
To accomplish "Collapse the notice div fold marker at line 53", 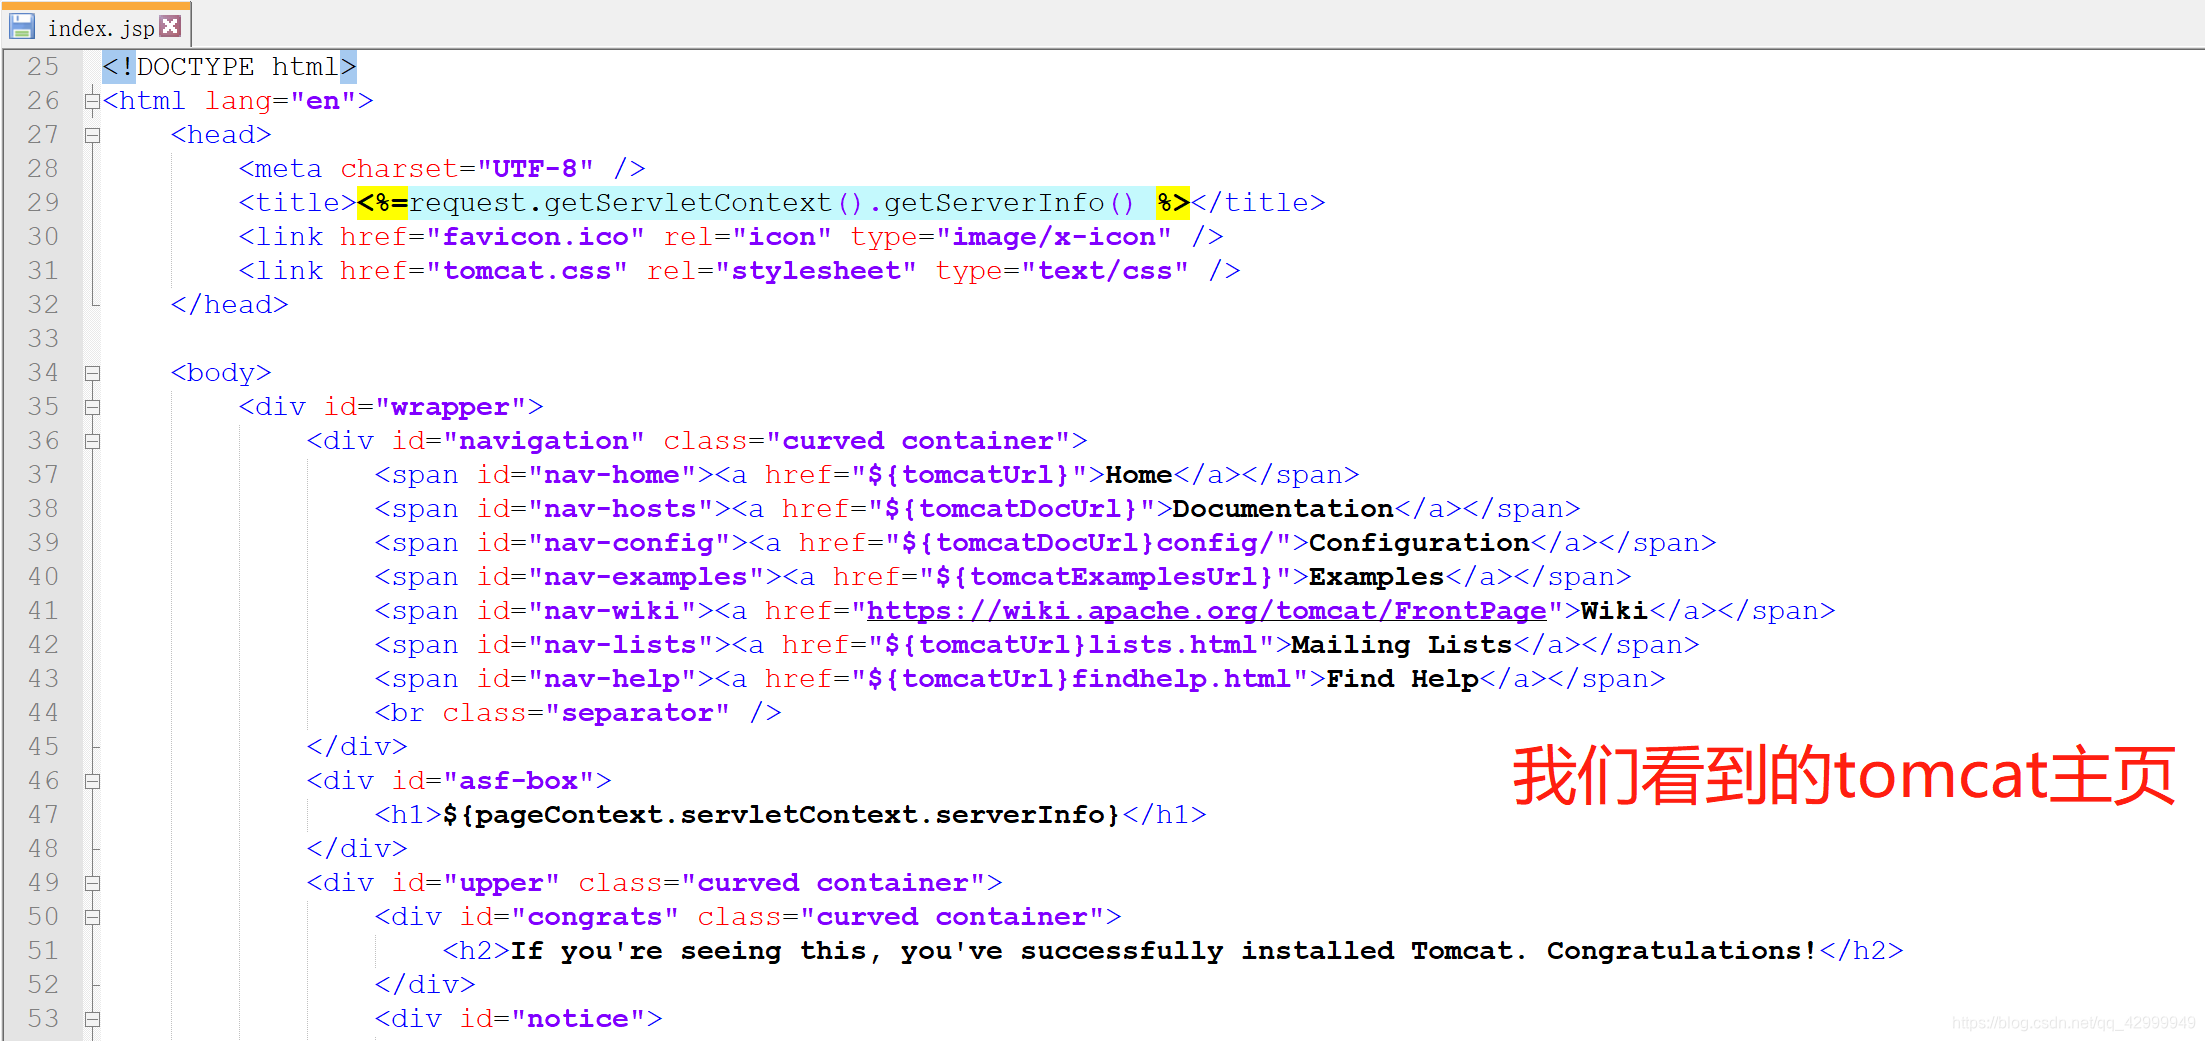I will point(92,1019).
